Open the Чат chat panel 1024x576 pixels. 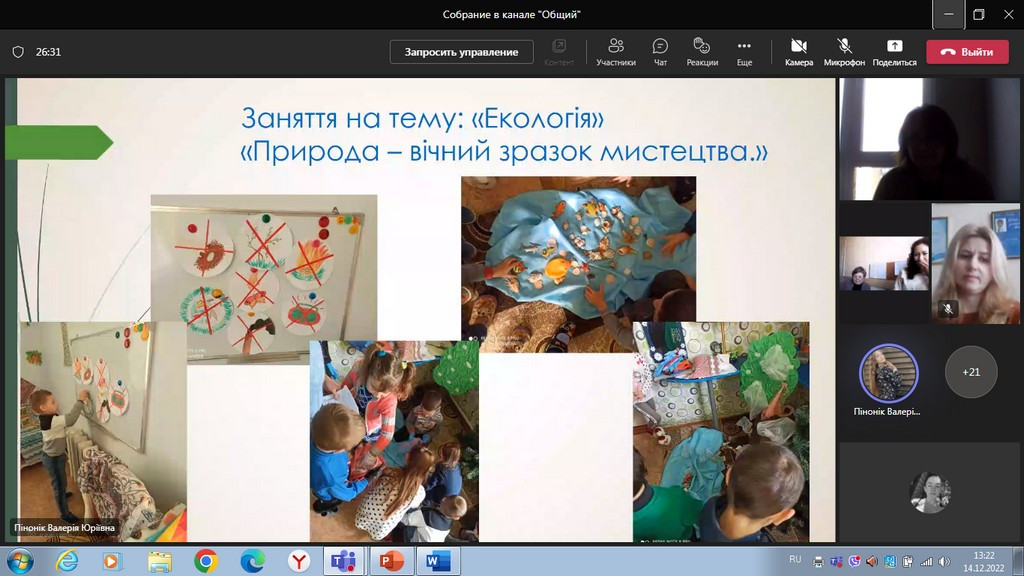click(x=660, y=51)
